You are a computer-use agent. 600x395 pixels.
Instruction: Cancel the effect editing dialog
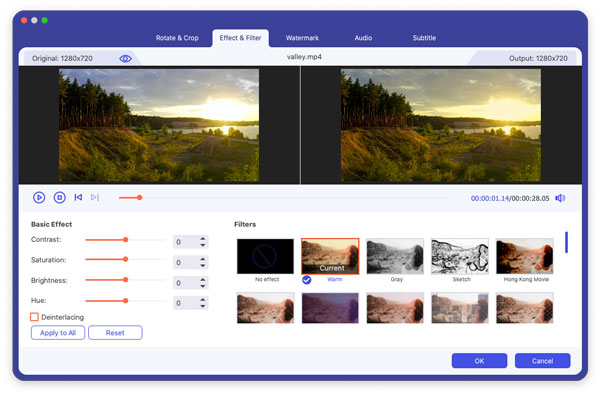click(x=542, y=361)
